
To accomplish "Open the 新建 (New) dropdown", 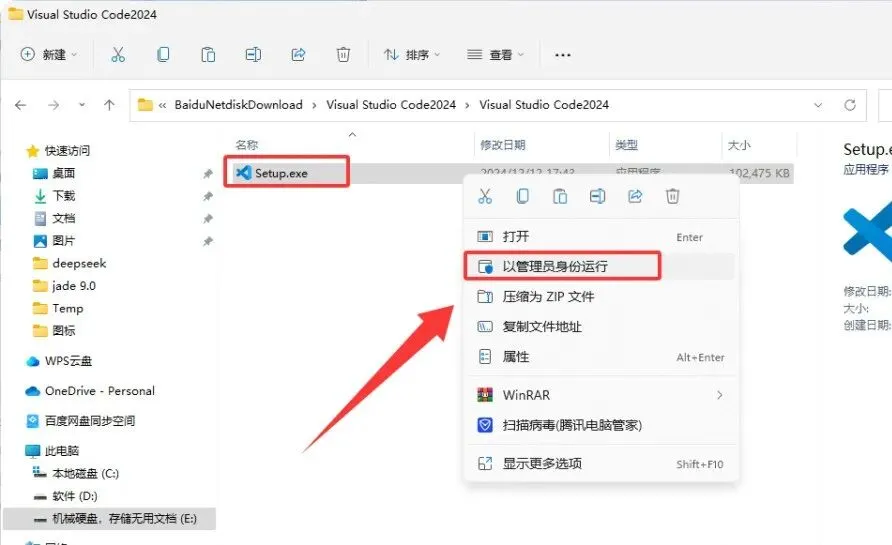I will pos(48,55).
